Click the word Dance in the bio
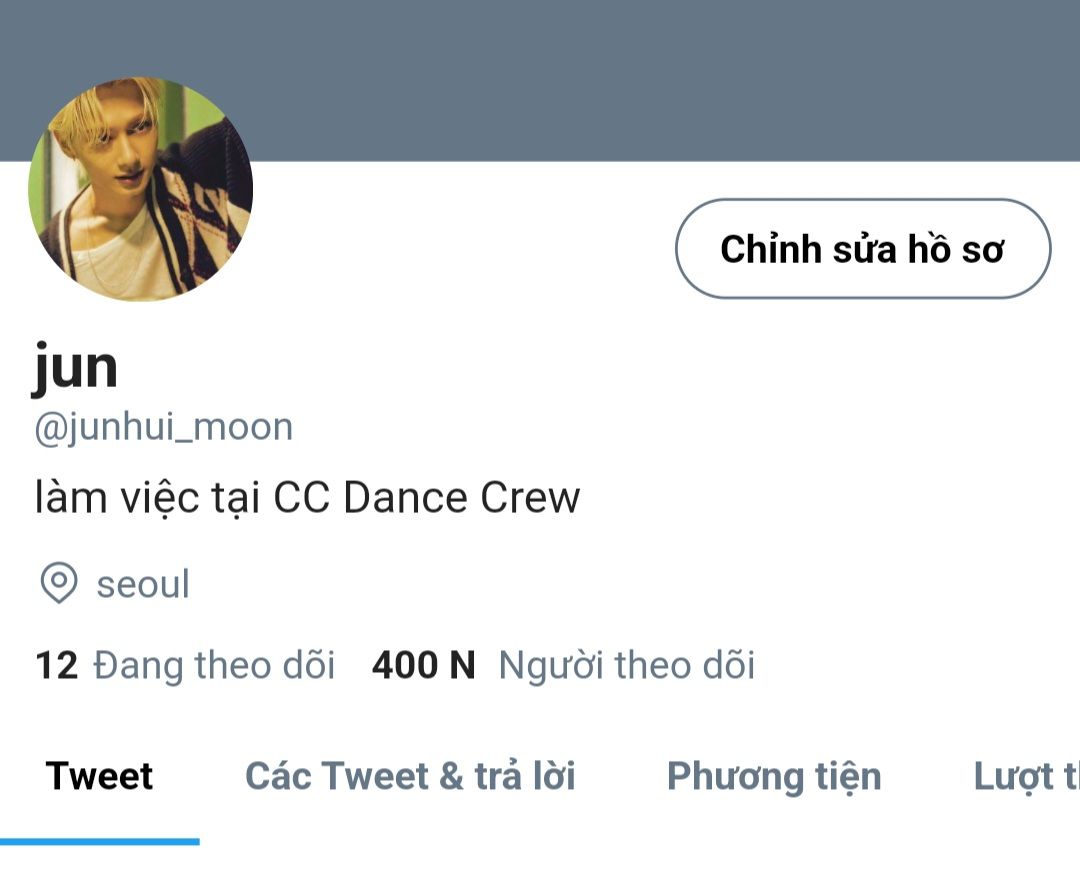 point(406,497)
